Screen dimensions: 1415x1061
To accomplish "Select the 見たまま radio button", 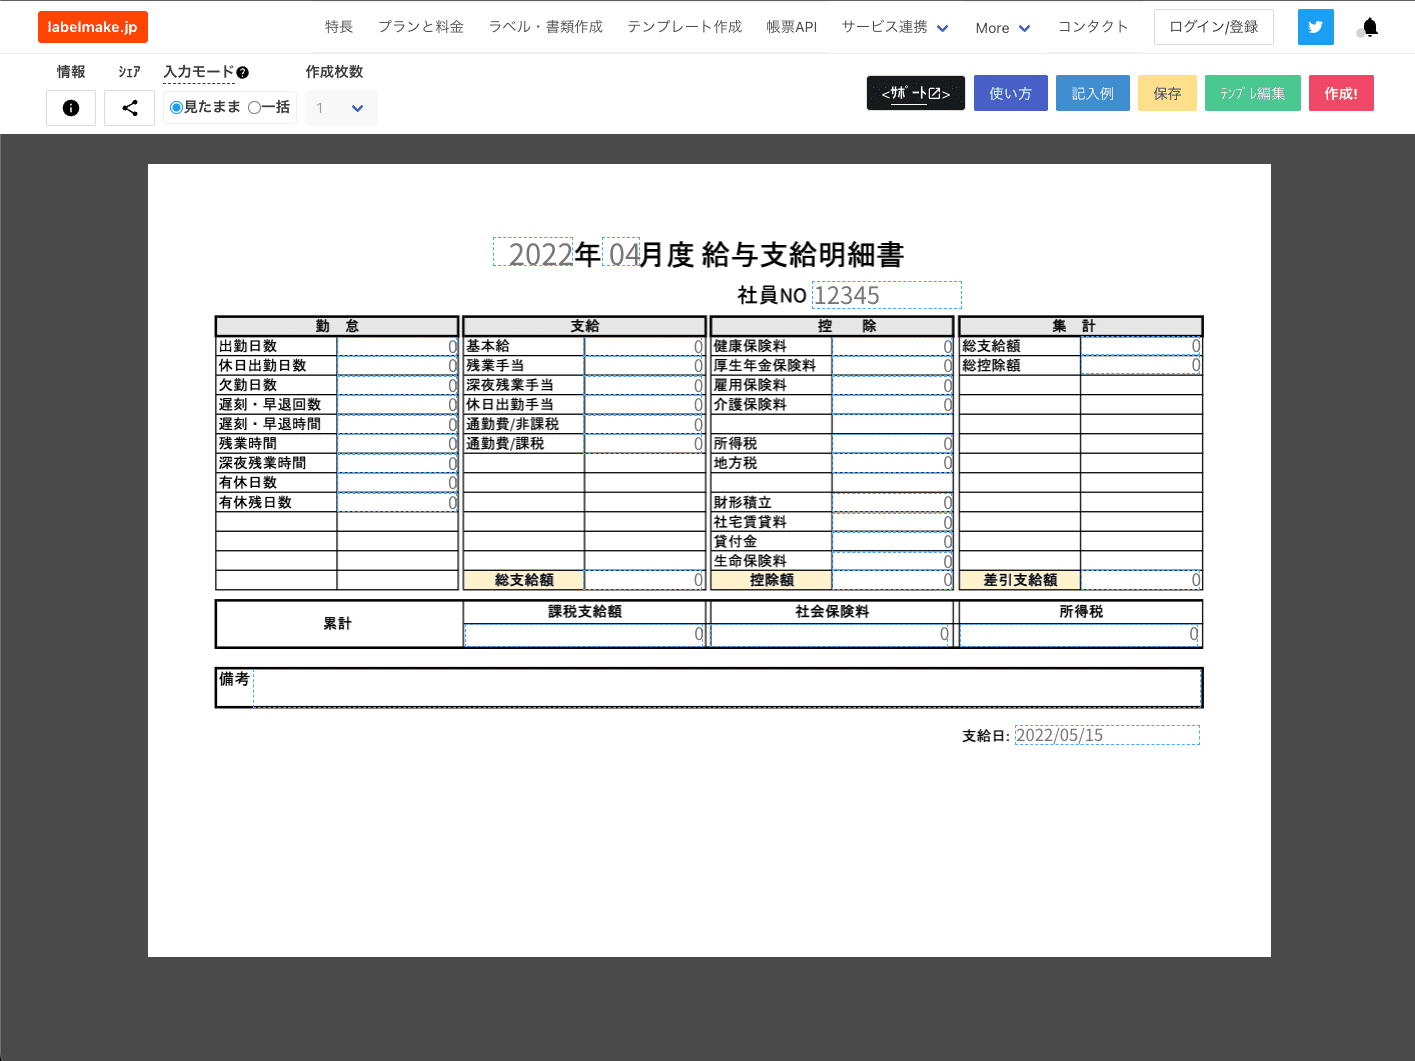I will [x=176, y=108].
